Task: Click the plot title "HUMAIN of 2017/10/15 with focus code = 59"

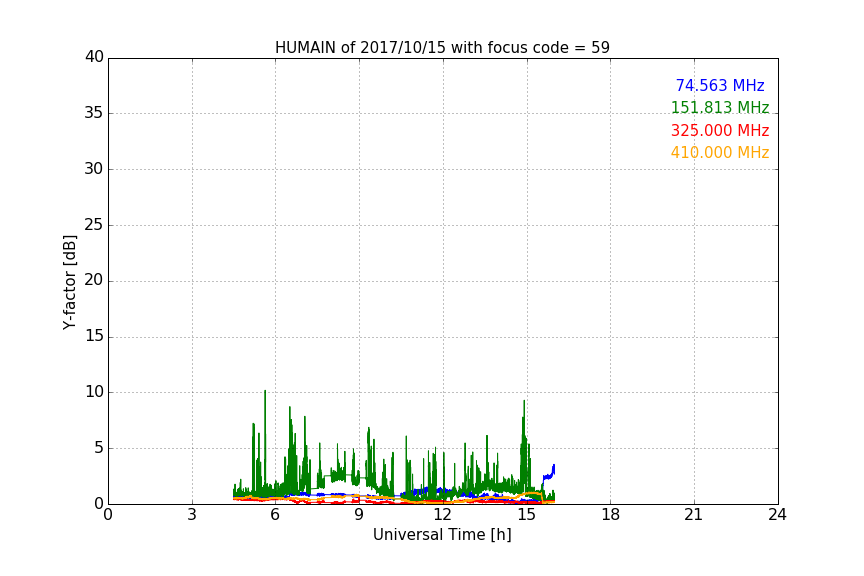Action: [442, 47]
